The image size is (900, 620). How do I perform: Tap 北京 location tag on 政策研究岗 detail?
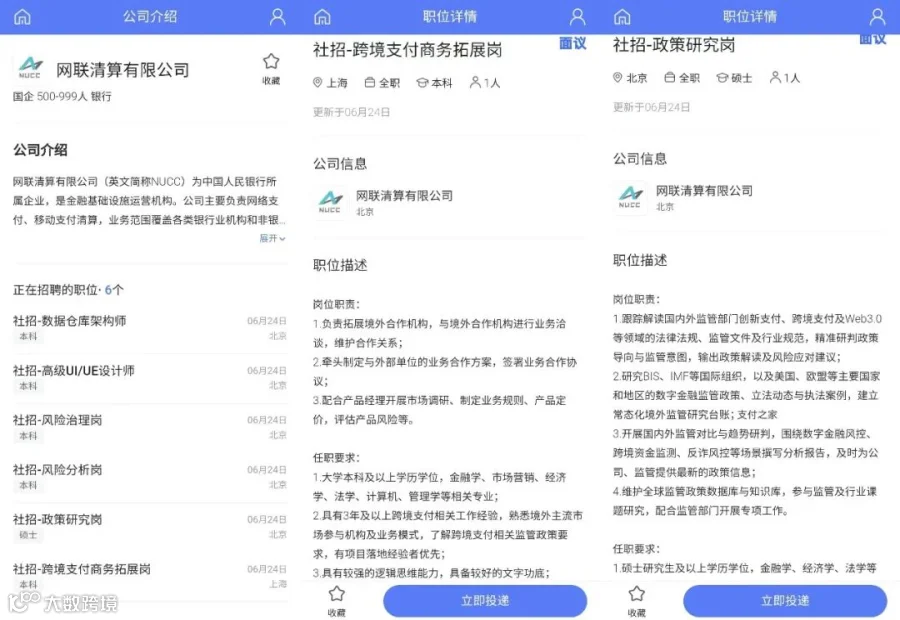pos(630,78)
